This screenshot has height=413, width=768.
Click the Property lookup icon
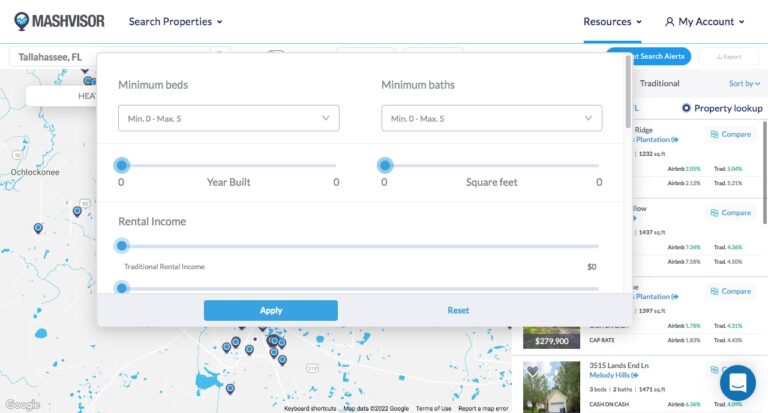coord(686,108)
